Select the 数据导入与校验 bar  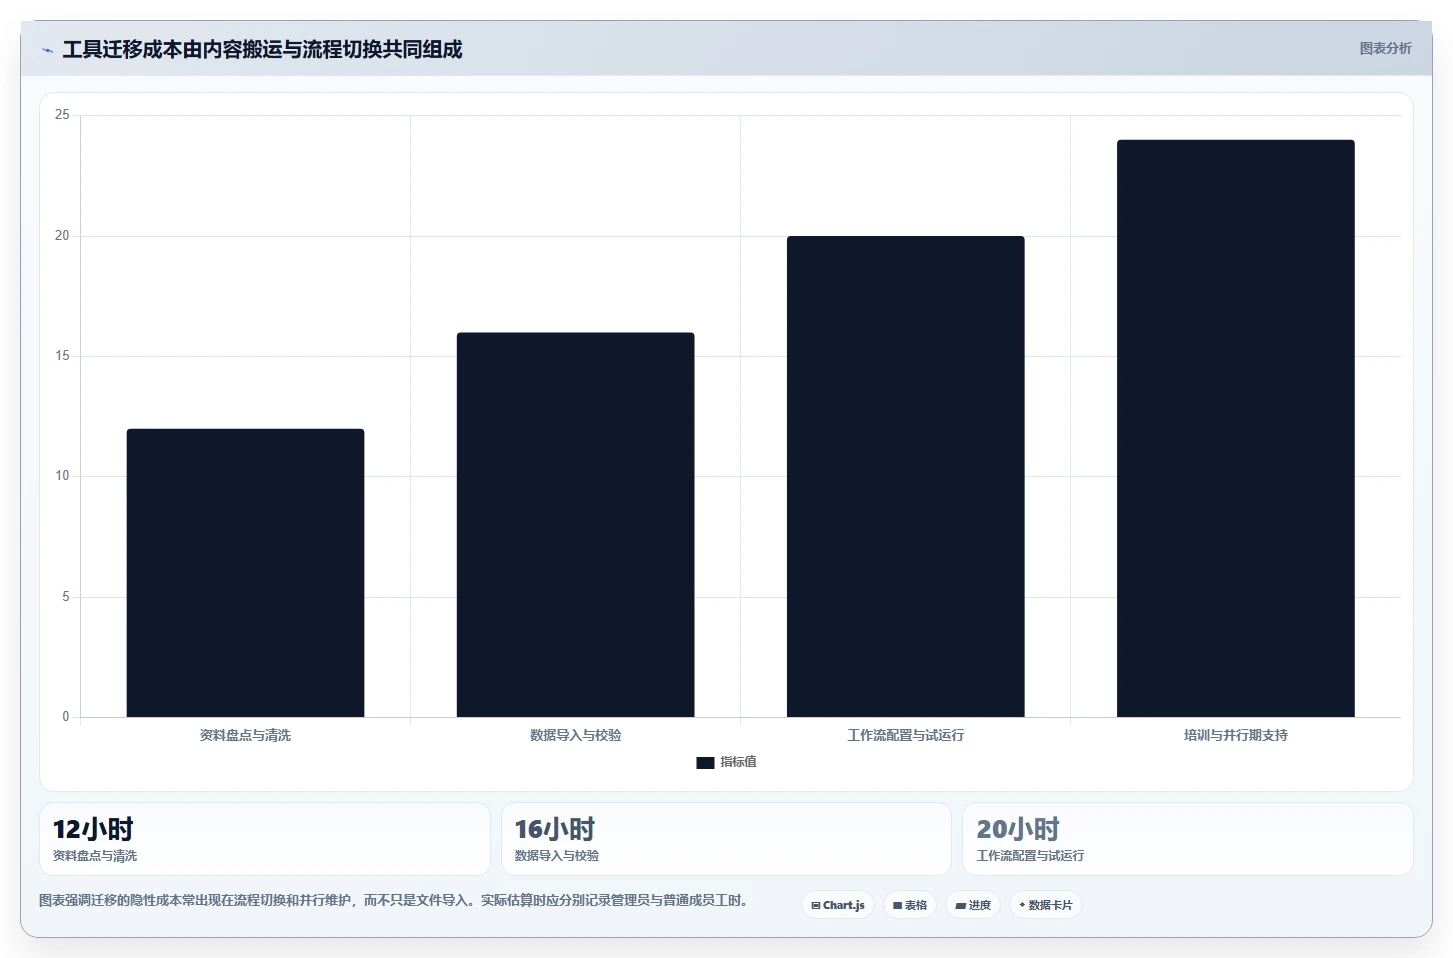point(575,525)
